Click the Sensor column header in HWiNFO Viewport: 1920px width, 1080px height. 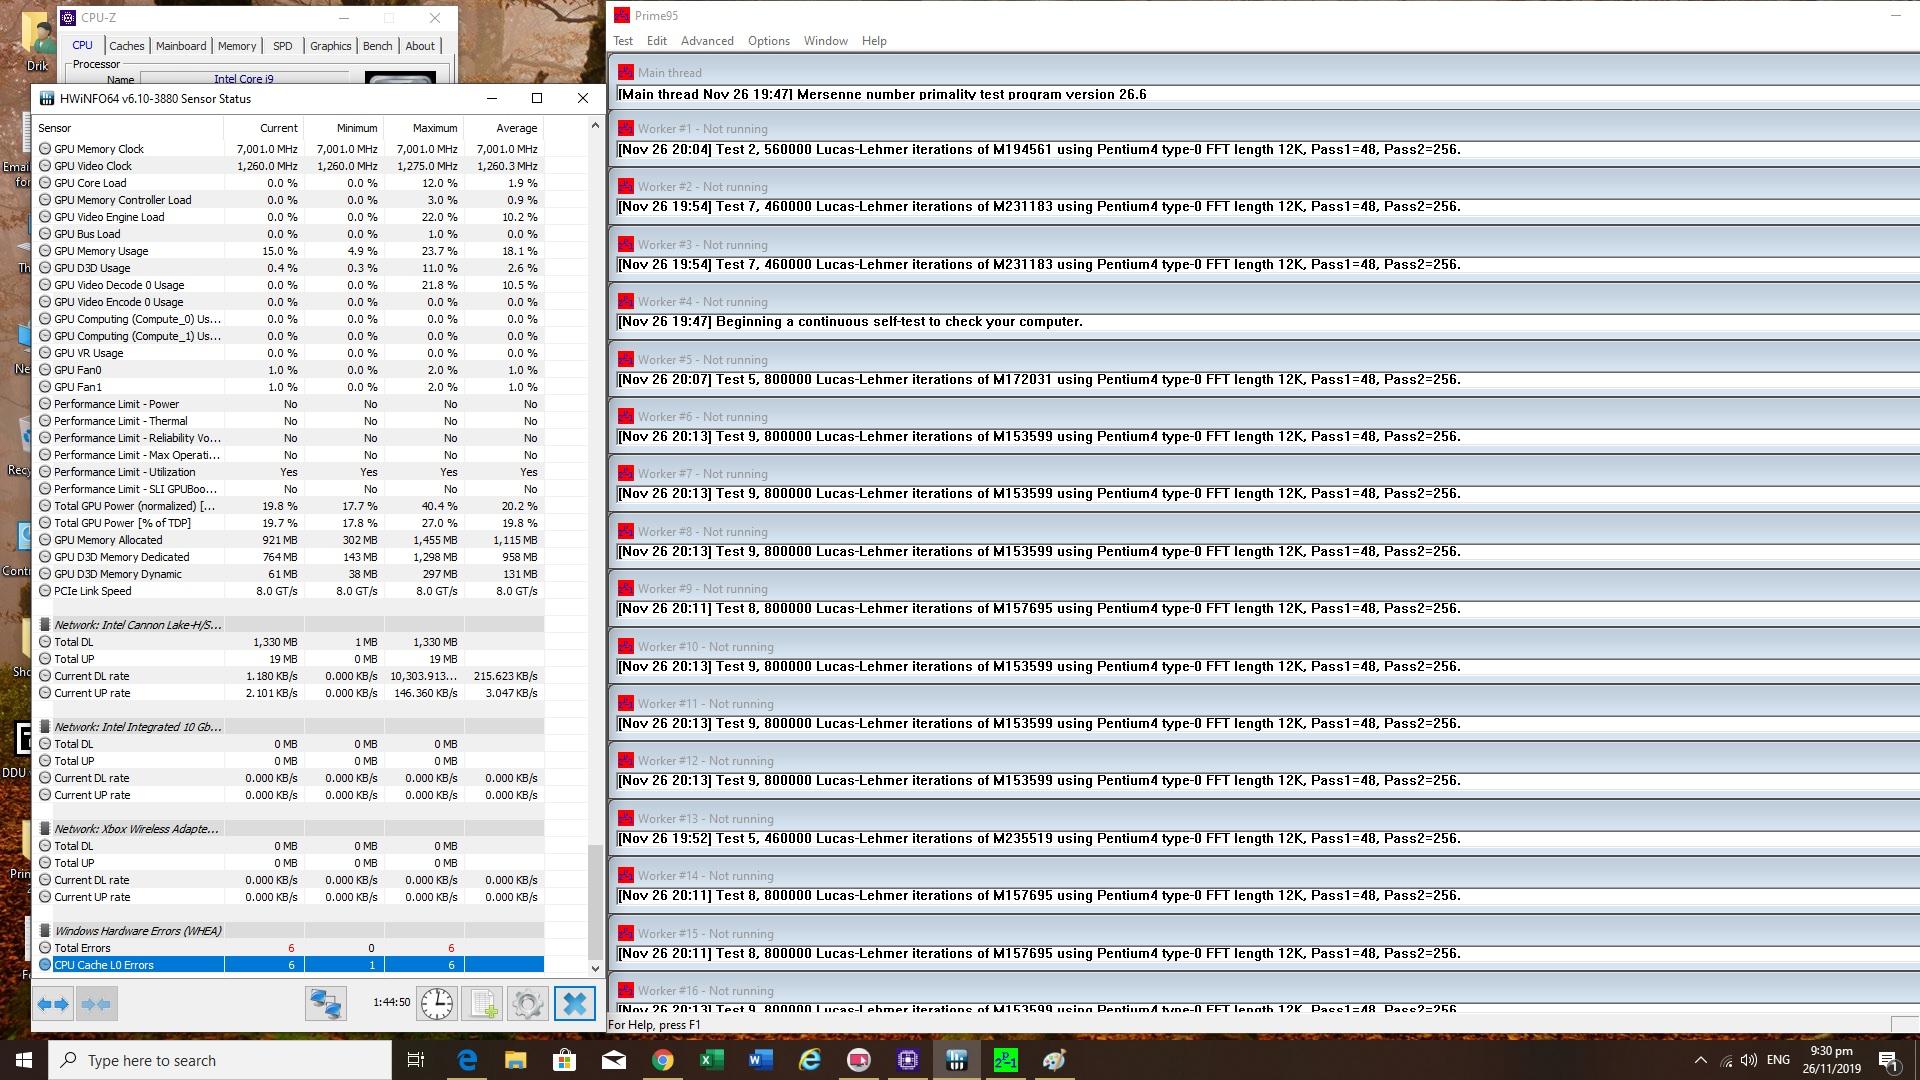pos(128,128)
